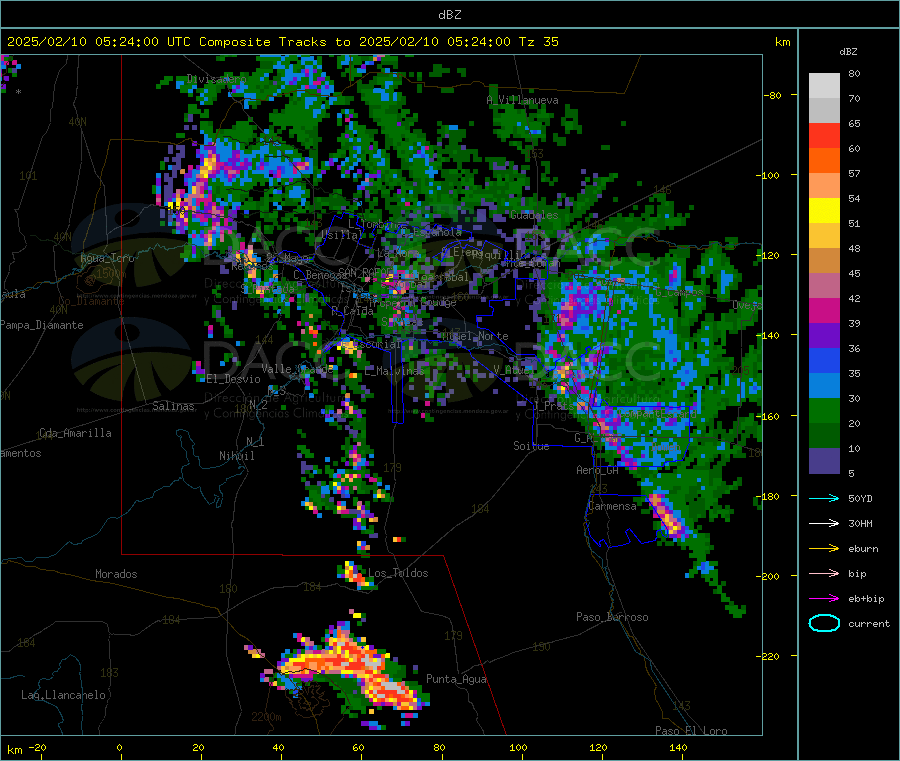This screenshot has width=900, height=761.
Task: Click the bip pink arrow legend icon
Action: 824,573
